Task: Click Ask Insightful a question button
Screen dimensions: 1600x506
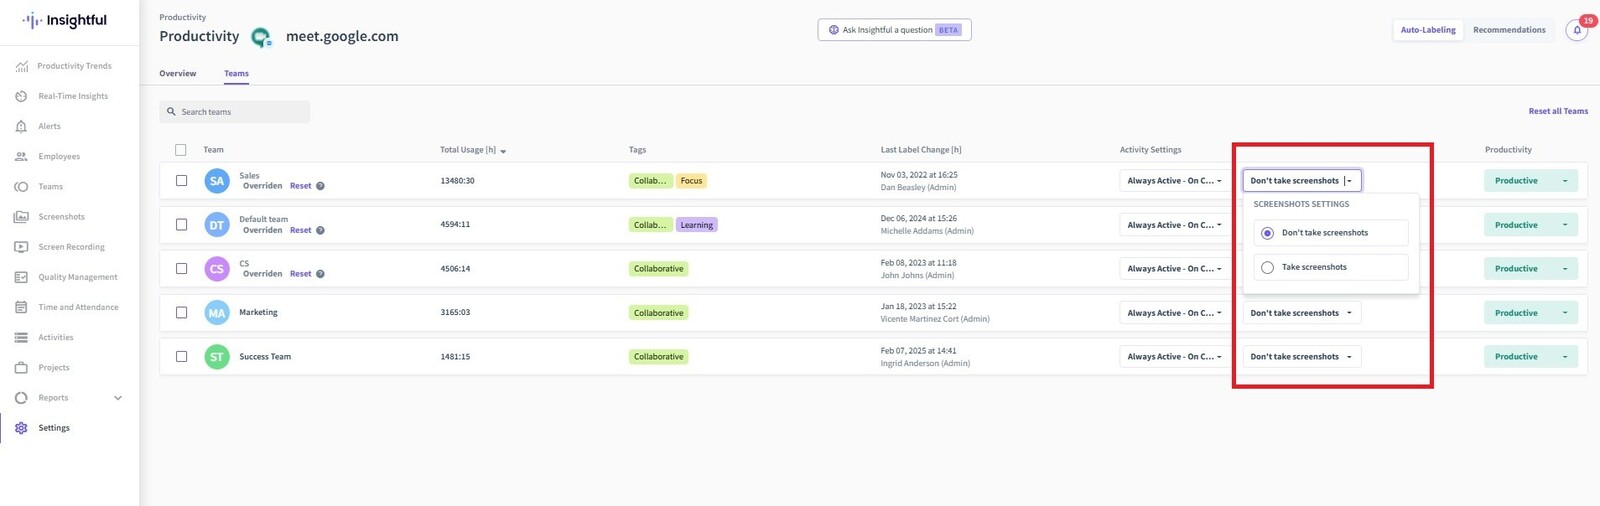Action: click(x=894, y=30)
